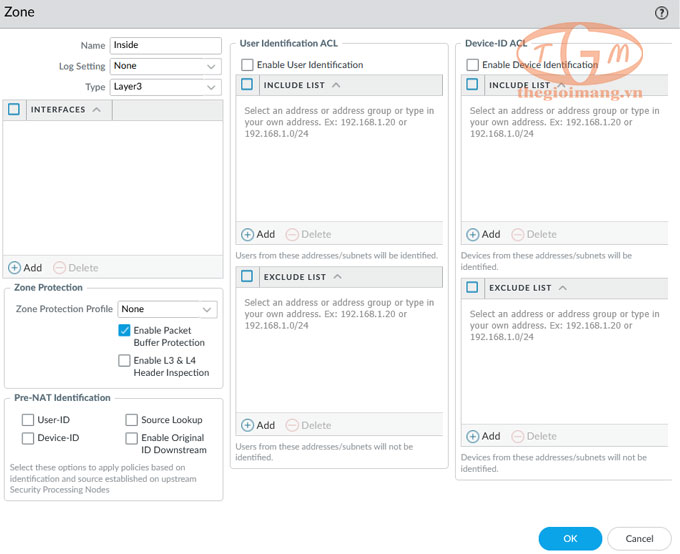Open the Zone Protection Profile dropdown
Screen dimensions: 680x554
tap(167, 309)
